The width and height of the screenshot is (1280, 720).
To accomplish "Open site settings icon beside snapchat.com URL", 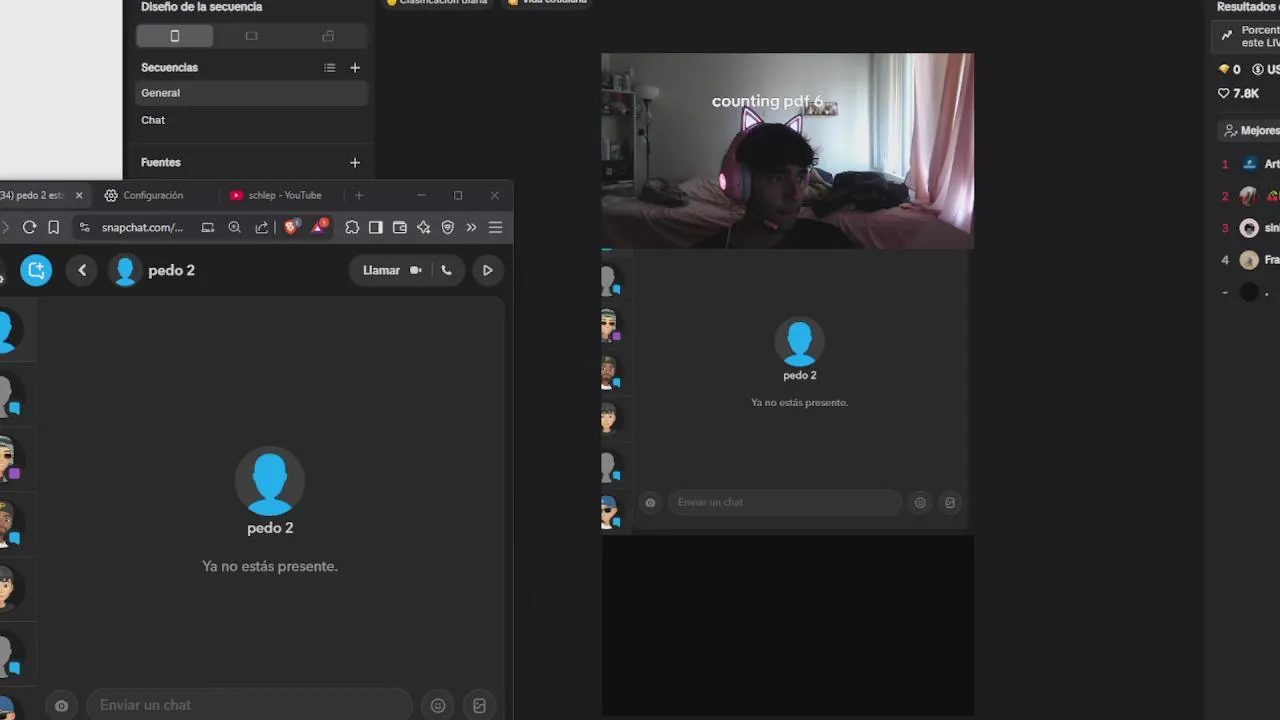I will coord(84,227).
